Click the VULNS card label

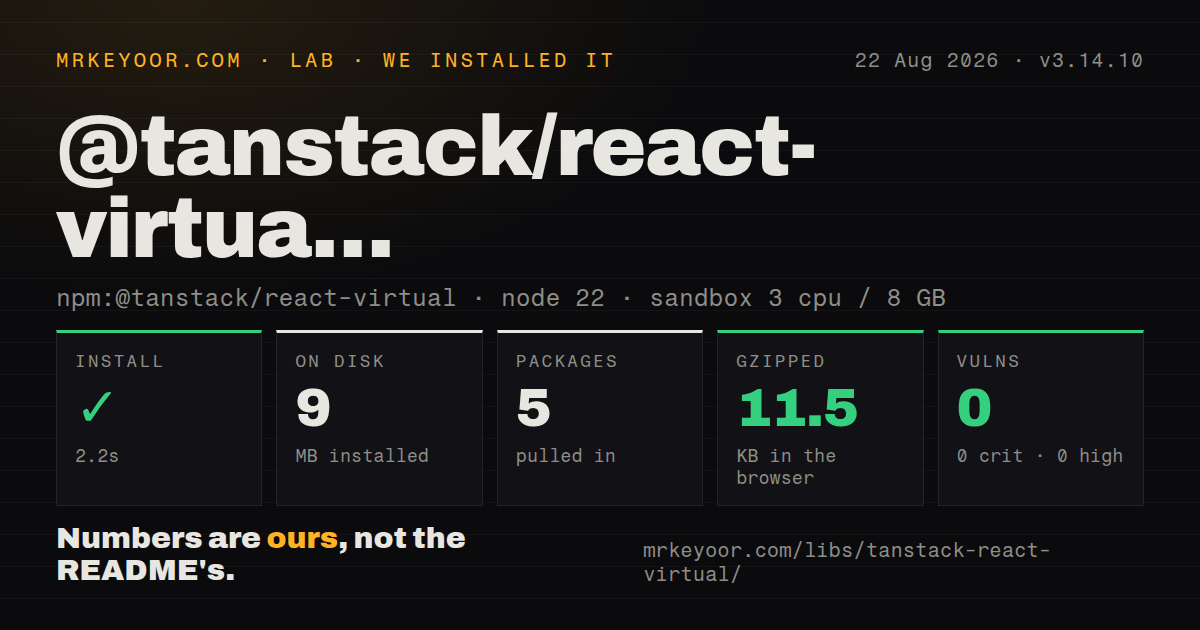click(988, 362)
